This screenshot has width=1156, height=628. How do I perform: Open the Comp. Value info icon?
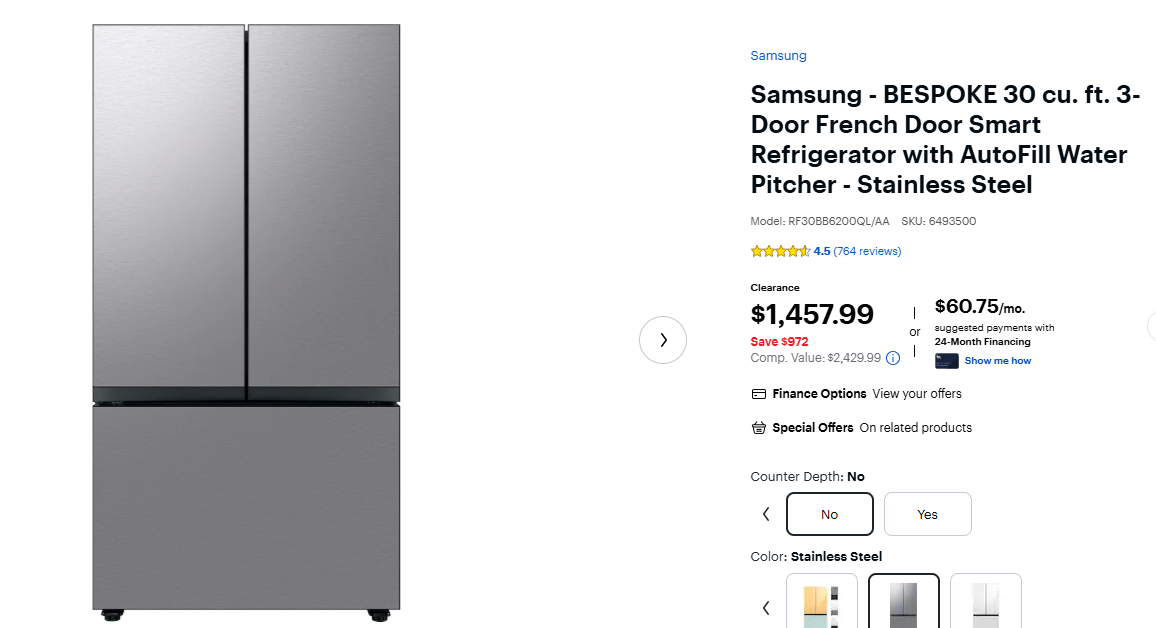pyautogui.click(x=893, y=358)
